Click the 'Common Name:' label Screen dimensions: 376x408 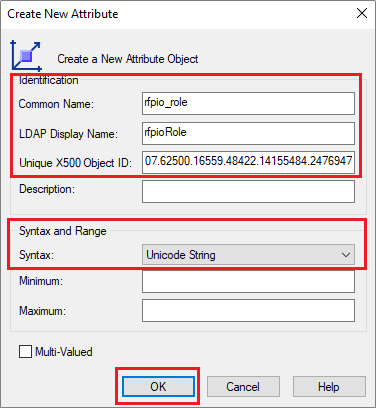(56, 104)
